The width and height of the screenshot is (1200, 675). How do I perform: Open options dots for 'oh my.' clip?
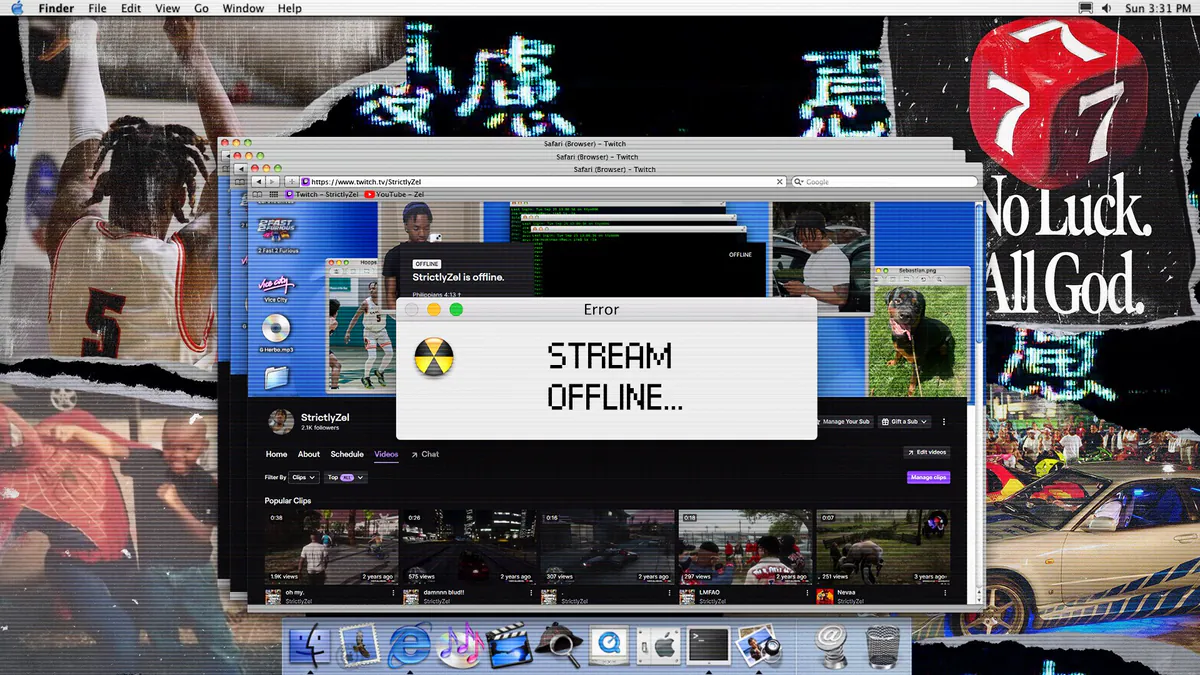393,592
